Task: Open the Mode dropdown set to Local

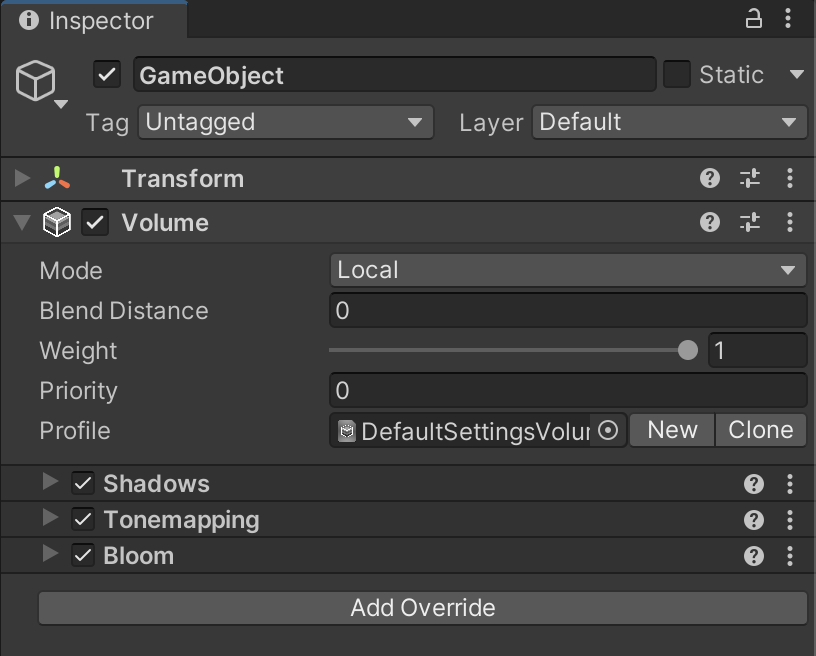Action: click(x=567, y=270)
